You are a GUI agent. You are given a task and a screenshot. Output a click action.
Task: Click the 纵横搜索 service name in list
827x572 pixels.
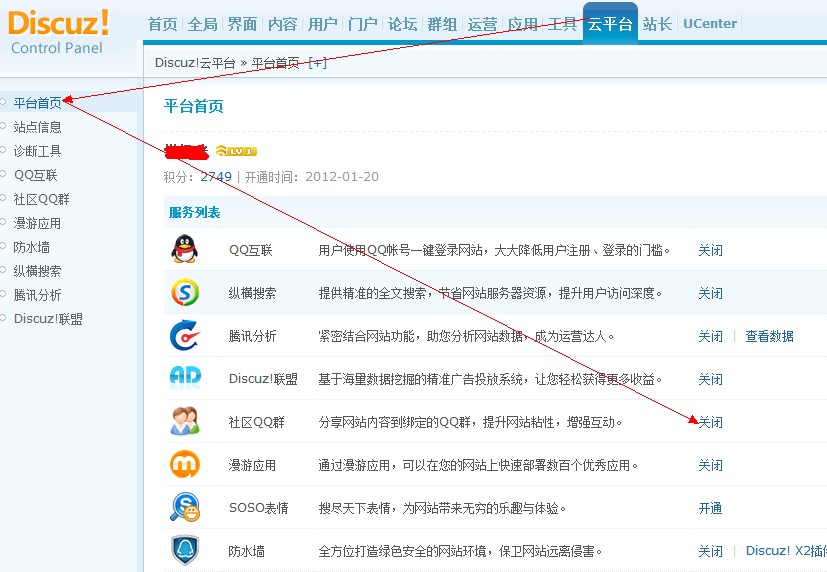pyautogui.click(x=252, y=293)
